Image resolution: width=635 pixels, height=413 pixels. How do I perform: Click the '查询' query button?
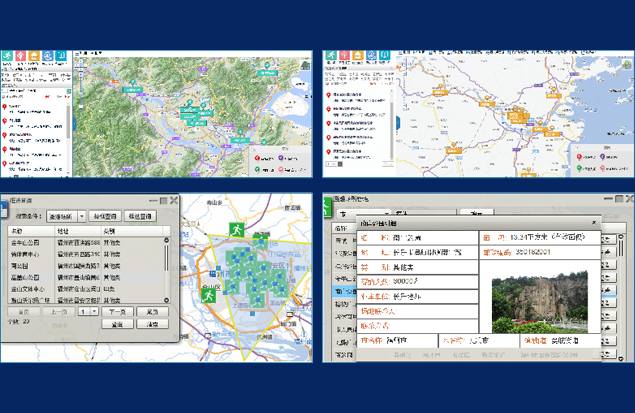click(117, 324)
